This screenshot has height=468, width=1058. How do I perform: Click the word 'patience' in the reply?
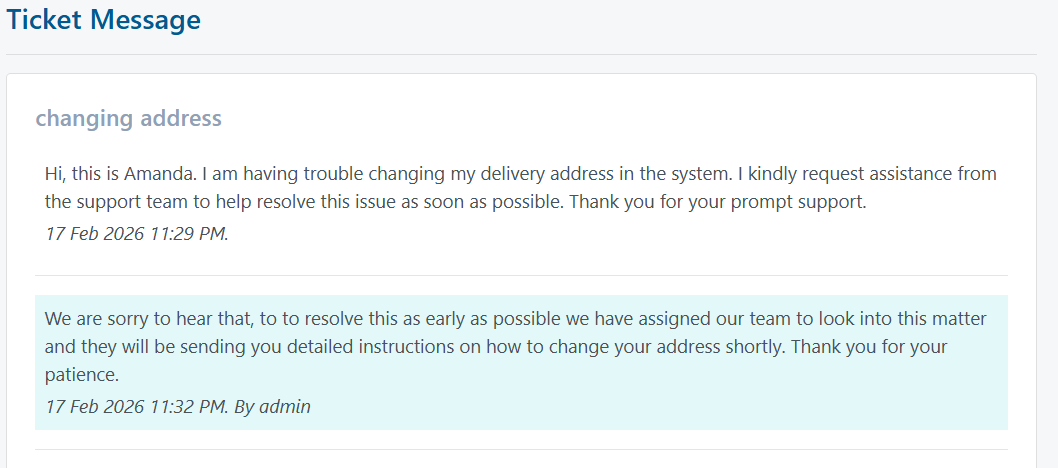tap(80, 376)
